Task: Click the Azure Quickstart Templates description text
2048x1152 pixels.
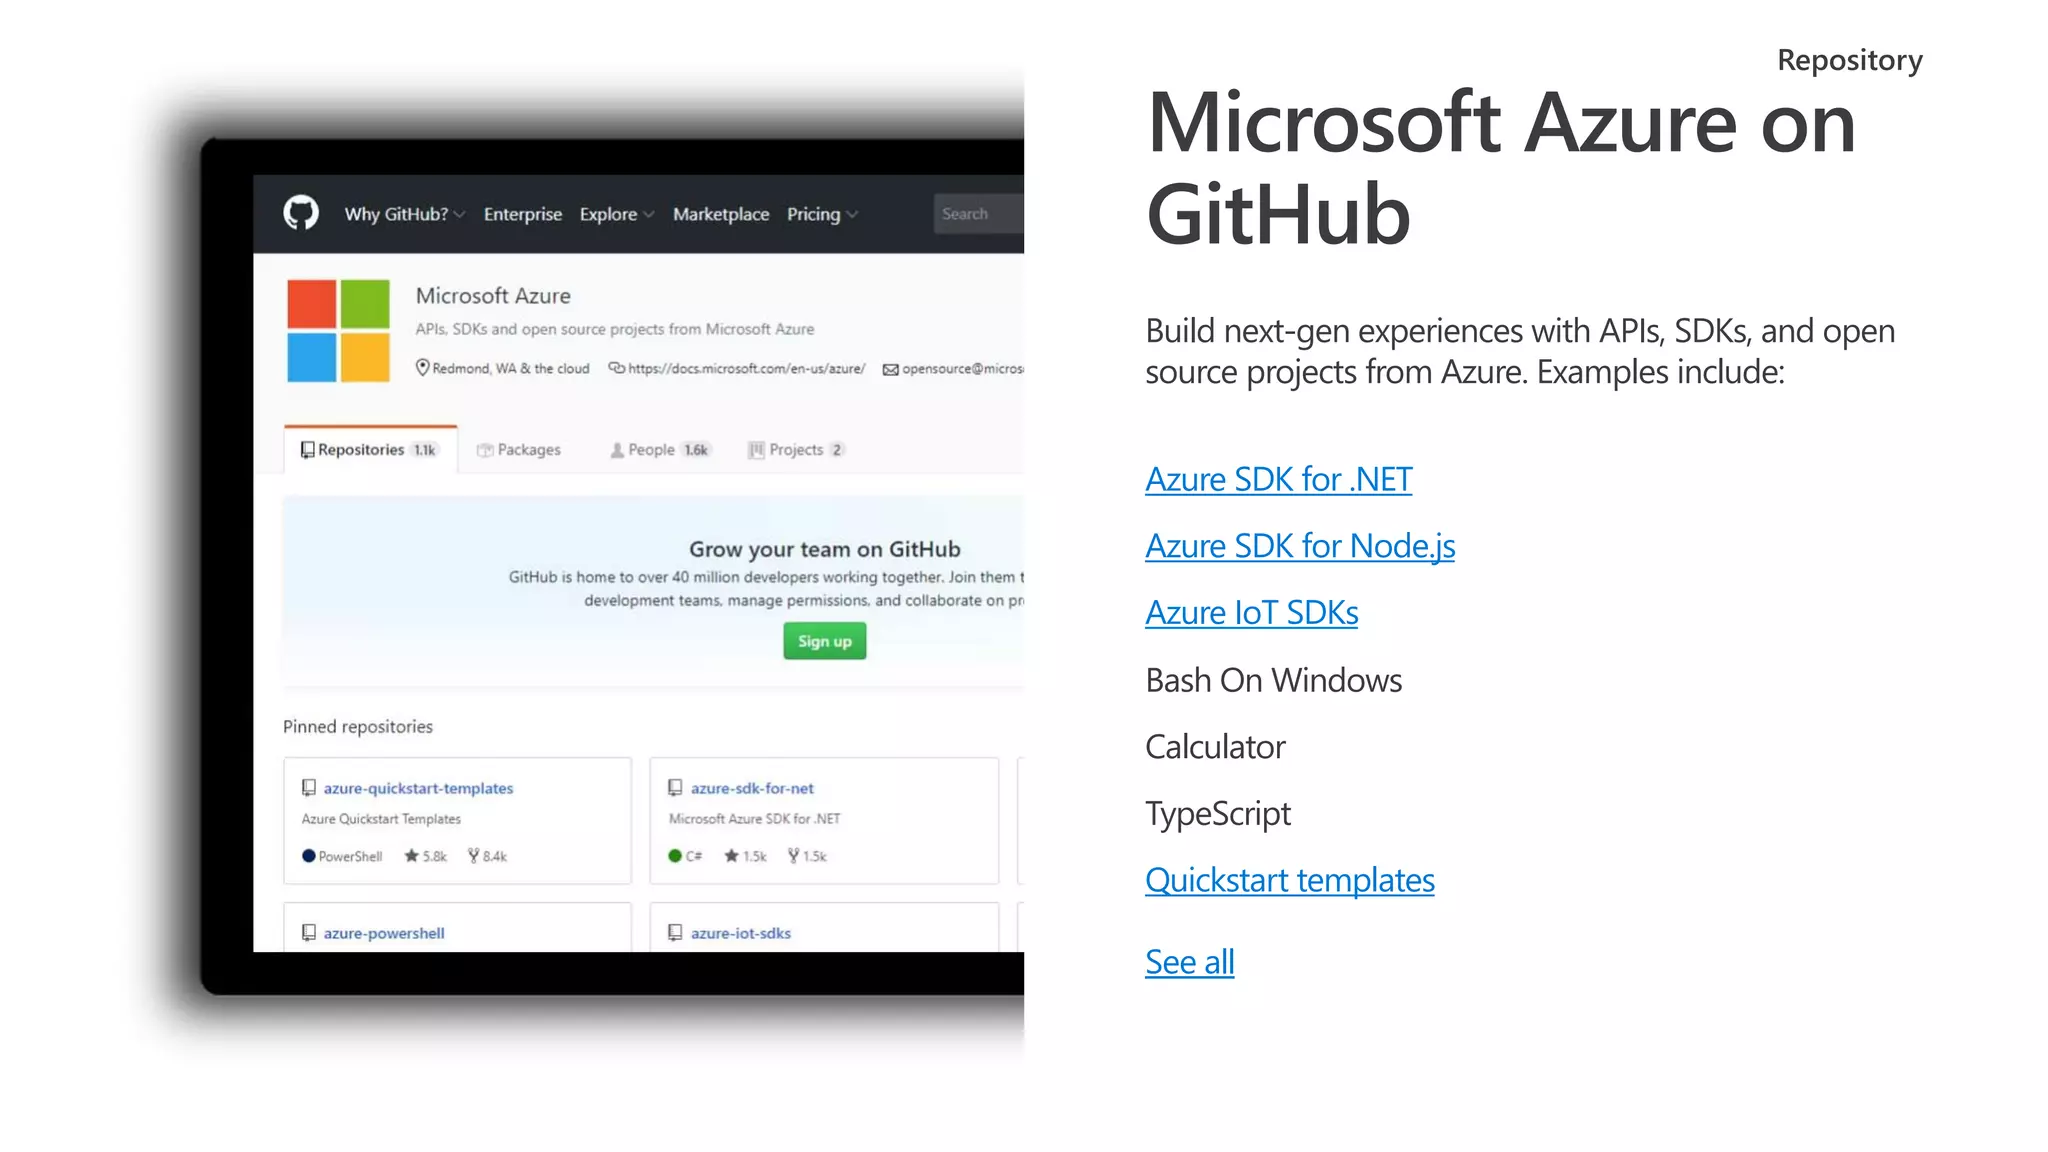Action: click(x=381, y=819)
